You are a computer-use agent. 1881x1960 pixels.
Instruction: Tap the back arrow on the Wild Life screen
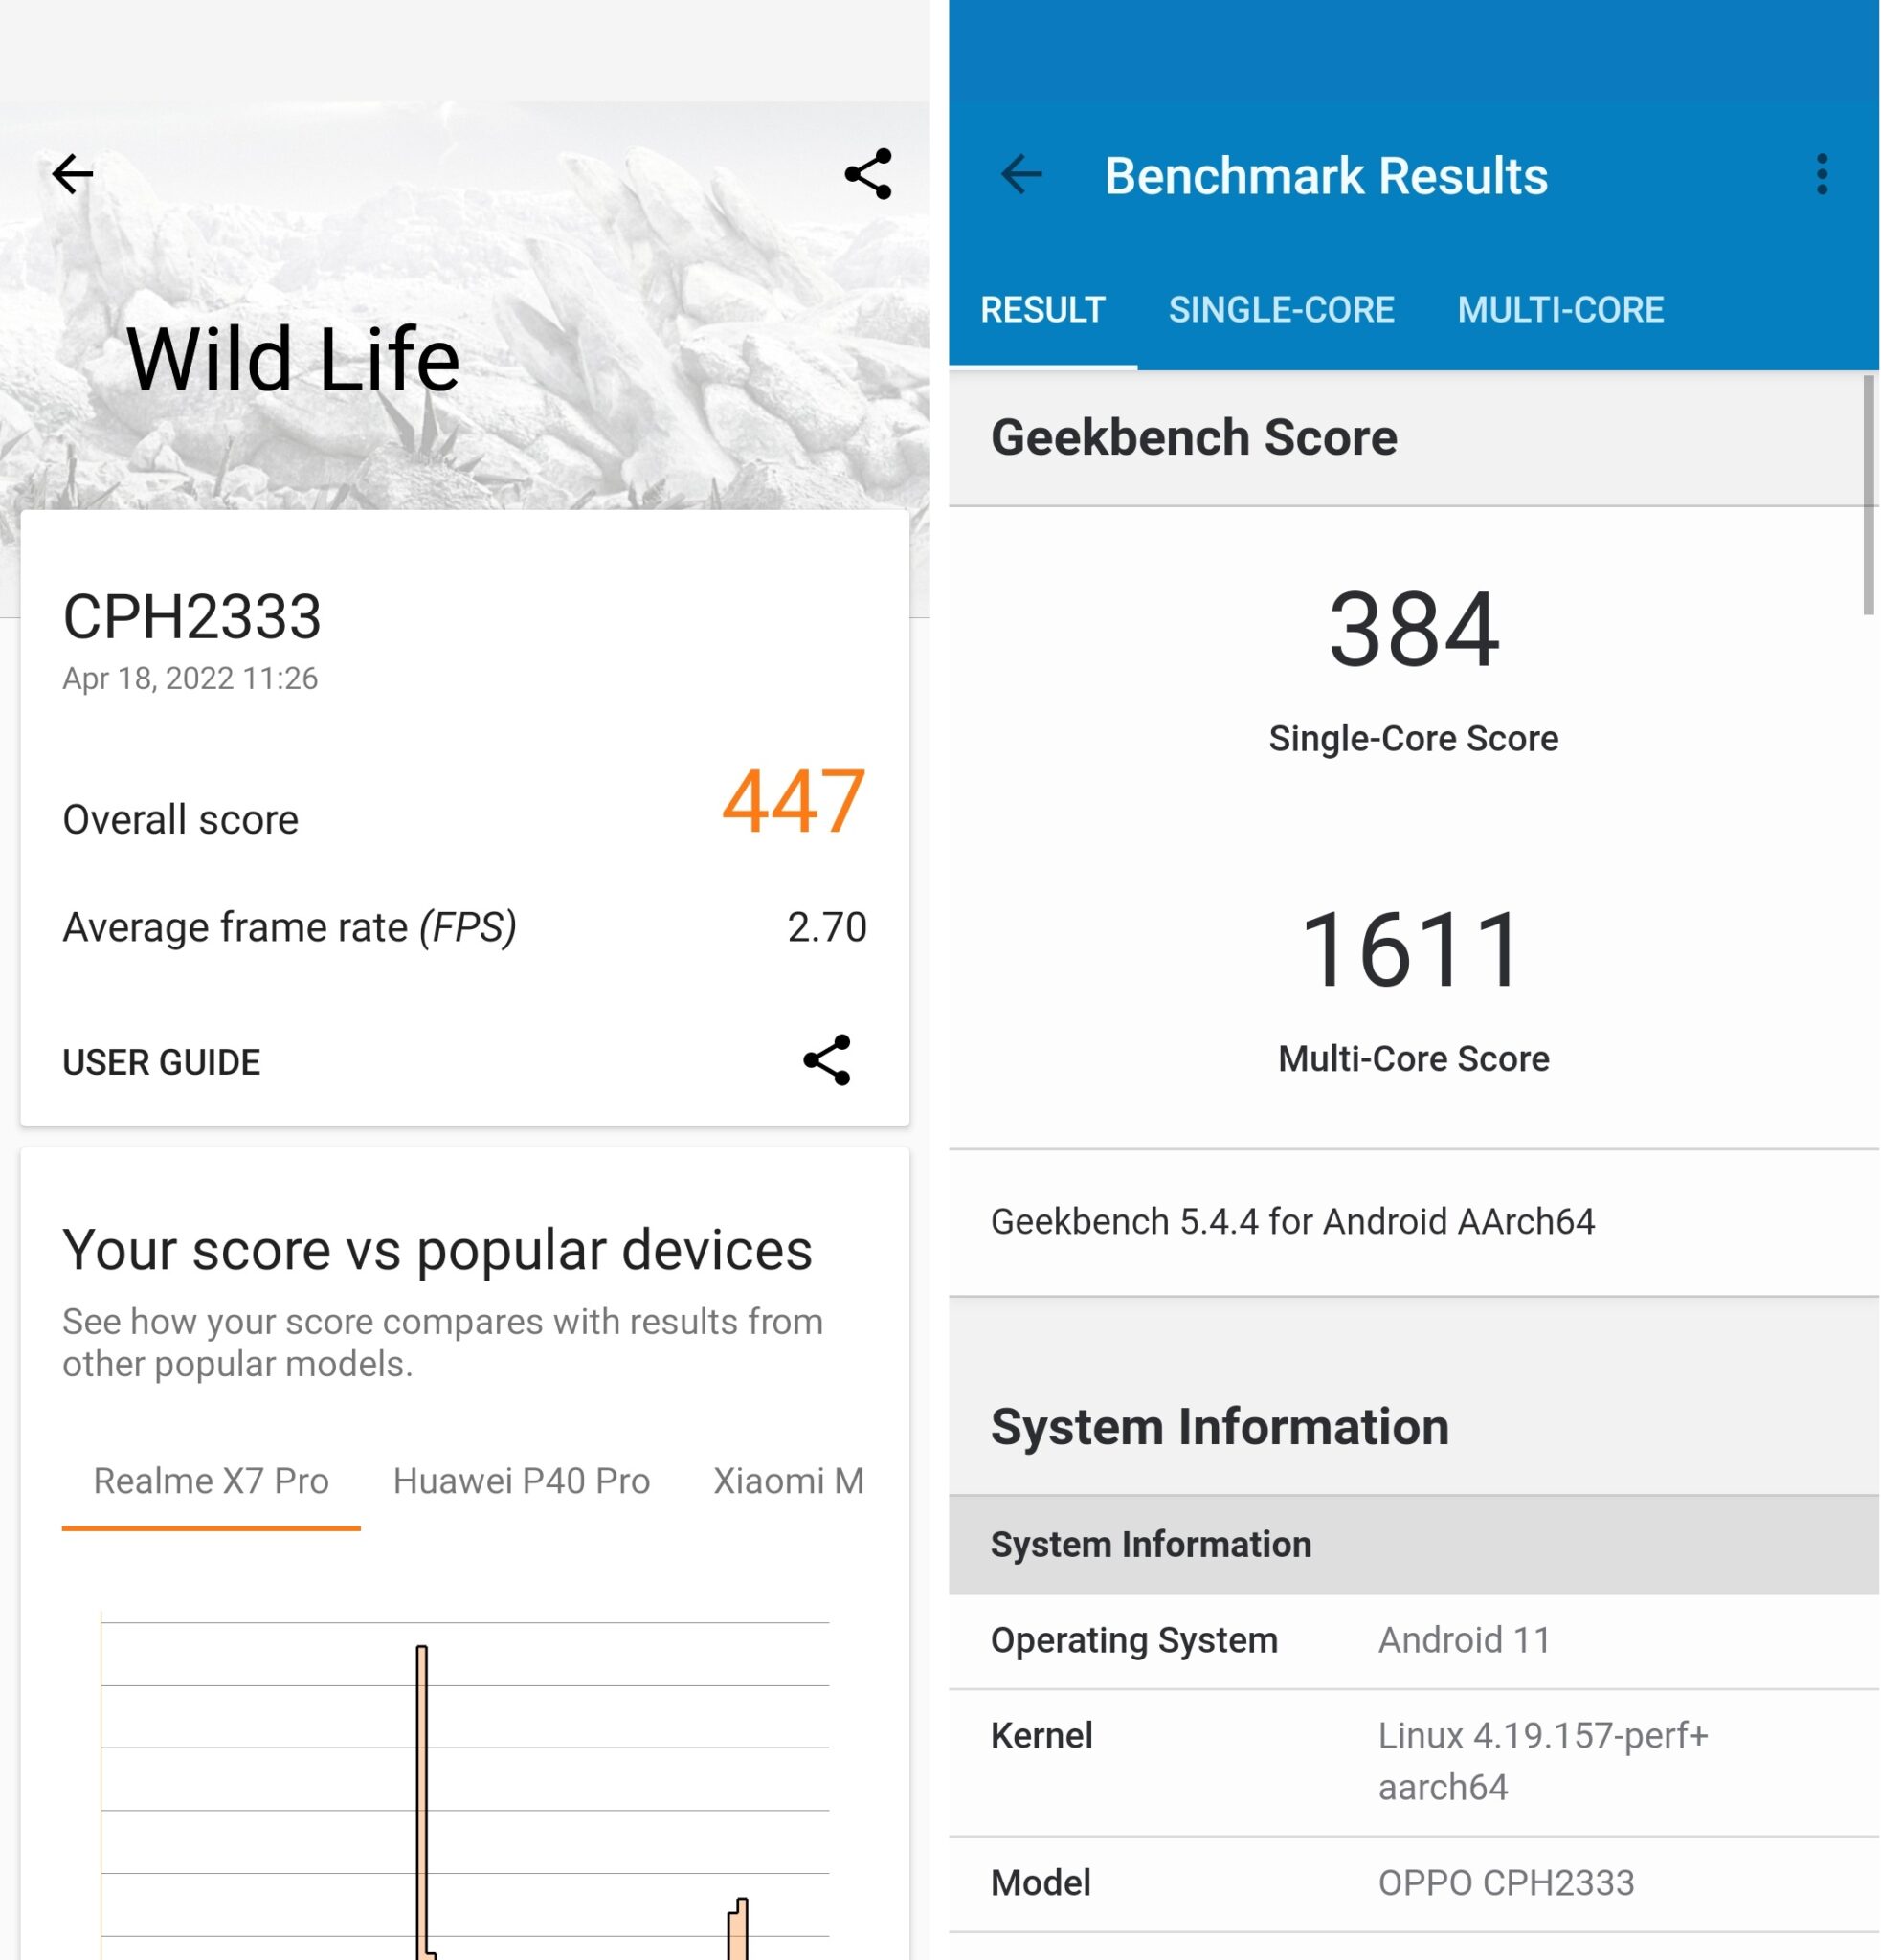[72, 174]
